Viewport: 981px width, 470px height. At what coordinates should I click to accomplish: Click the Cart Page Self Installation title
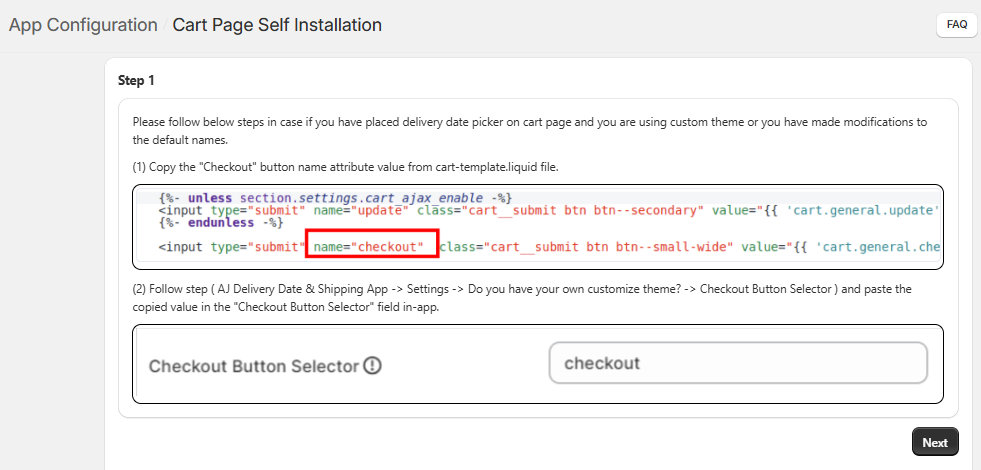coord(277,25)
